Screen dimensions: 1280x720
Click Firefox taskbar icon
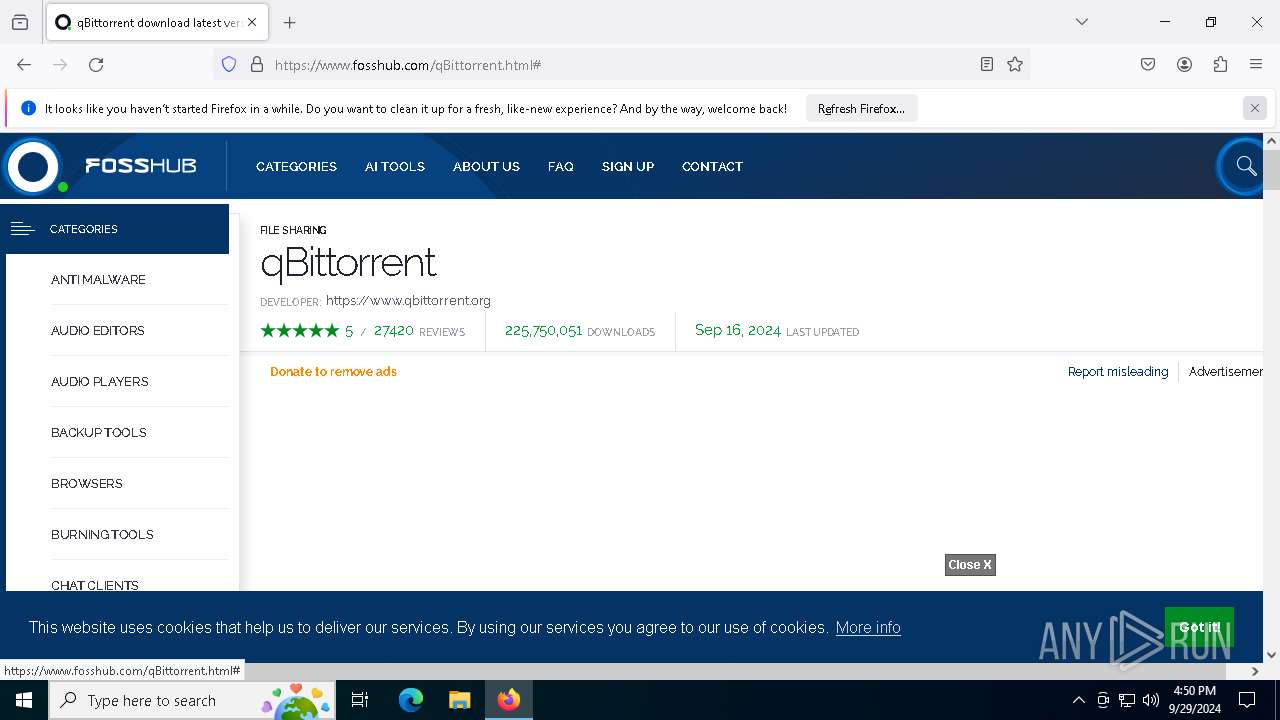(x=509, y=700)
